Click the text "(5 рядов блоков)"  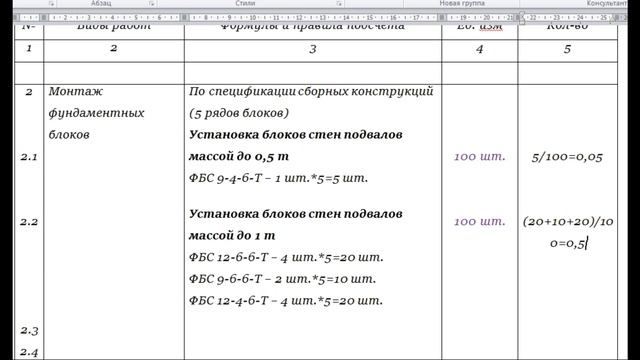pyautogui.click(x=239, y=113)
